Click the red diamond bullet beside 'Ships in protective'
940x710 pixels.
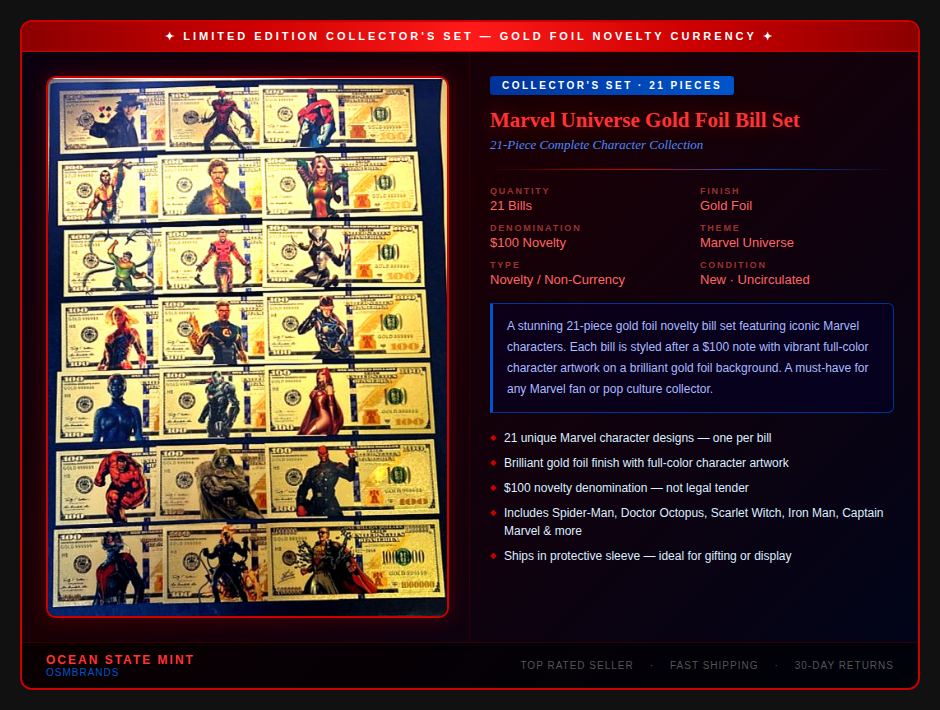tap(493, 556)
